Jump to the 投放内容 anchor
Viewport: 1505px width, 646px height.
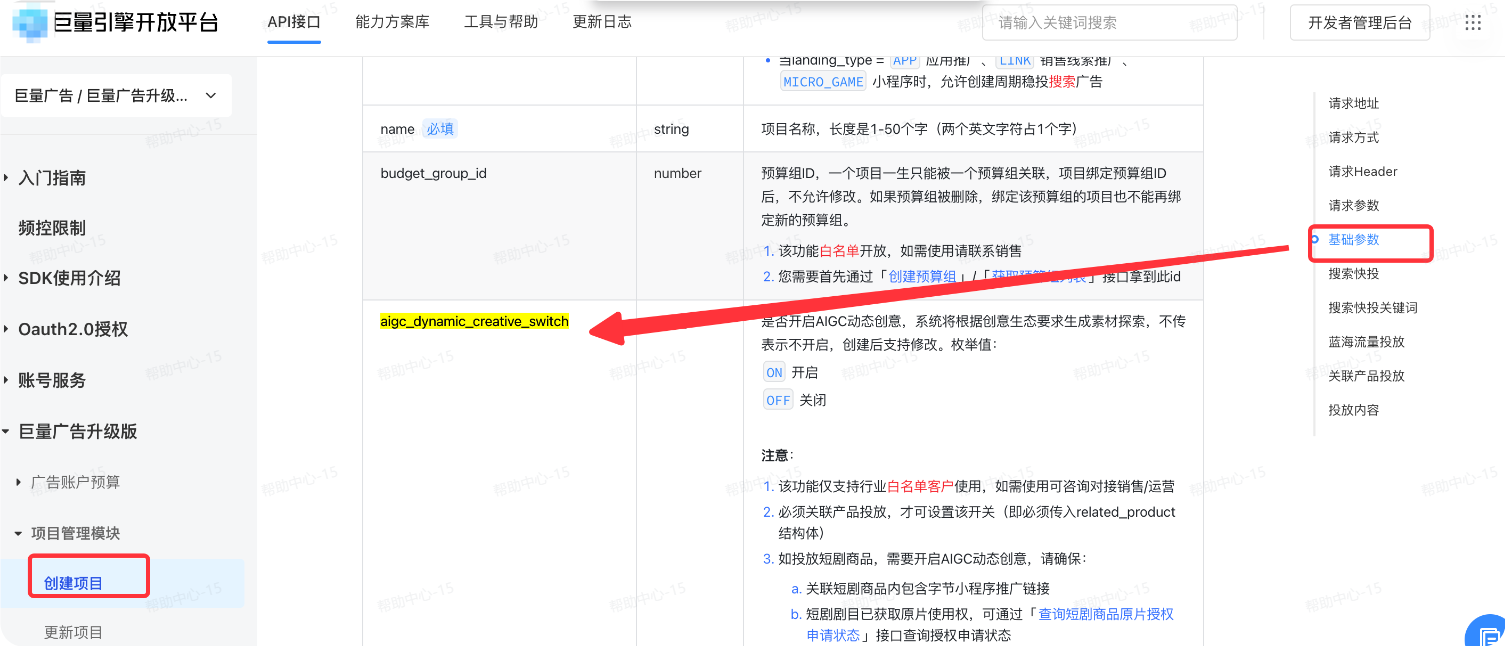point(1353,409)
